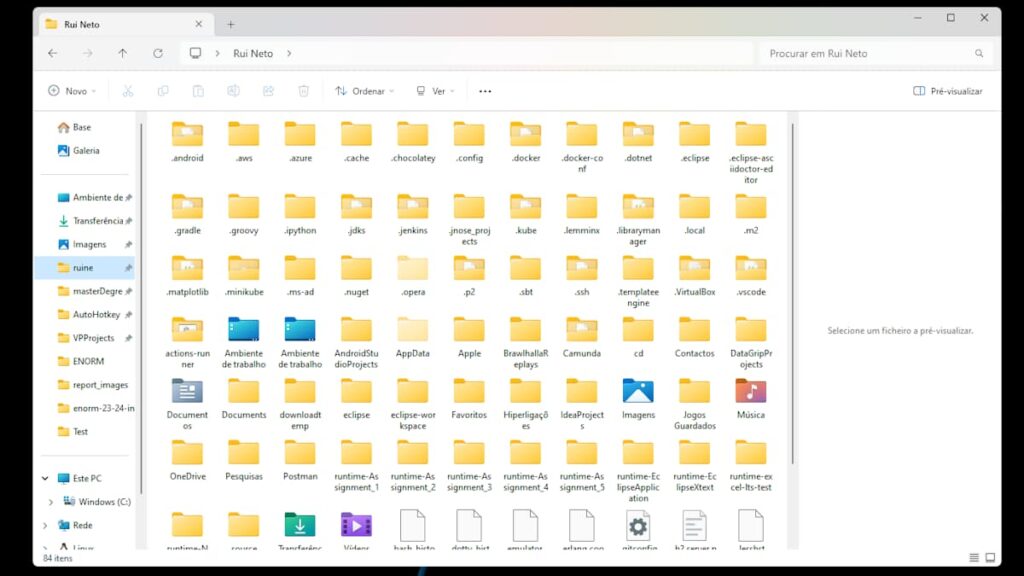Switch to details list view icon
The image size is (1024, 576).
coord(974,558)
